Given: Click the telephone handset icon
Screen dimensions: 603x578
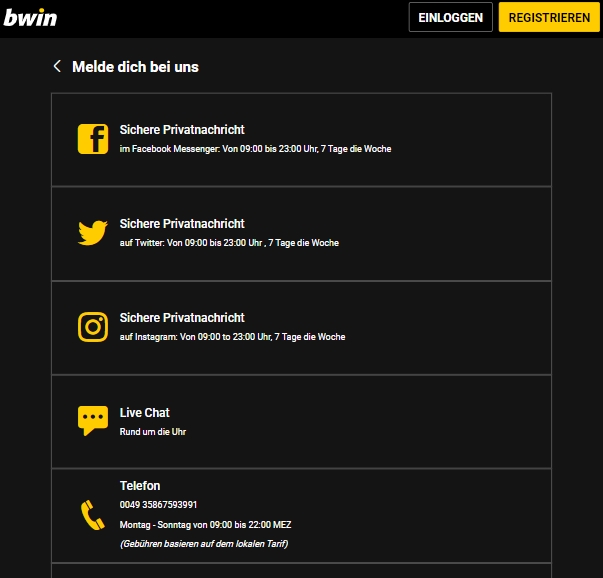Looking at the screenshot, I should [x=93, y=515].
